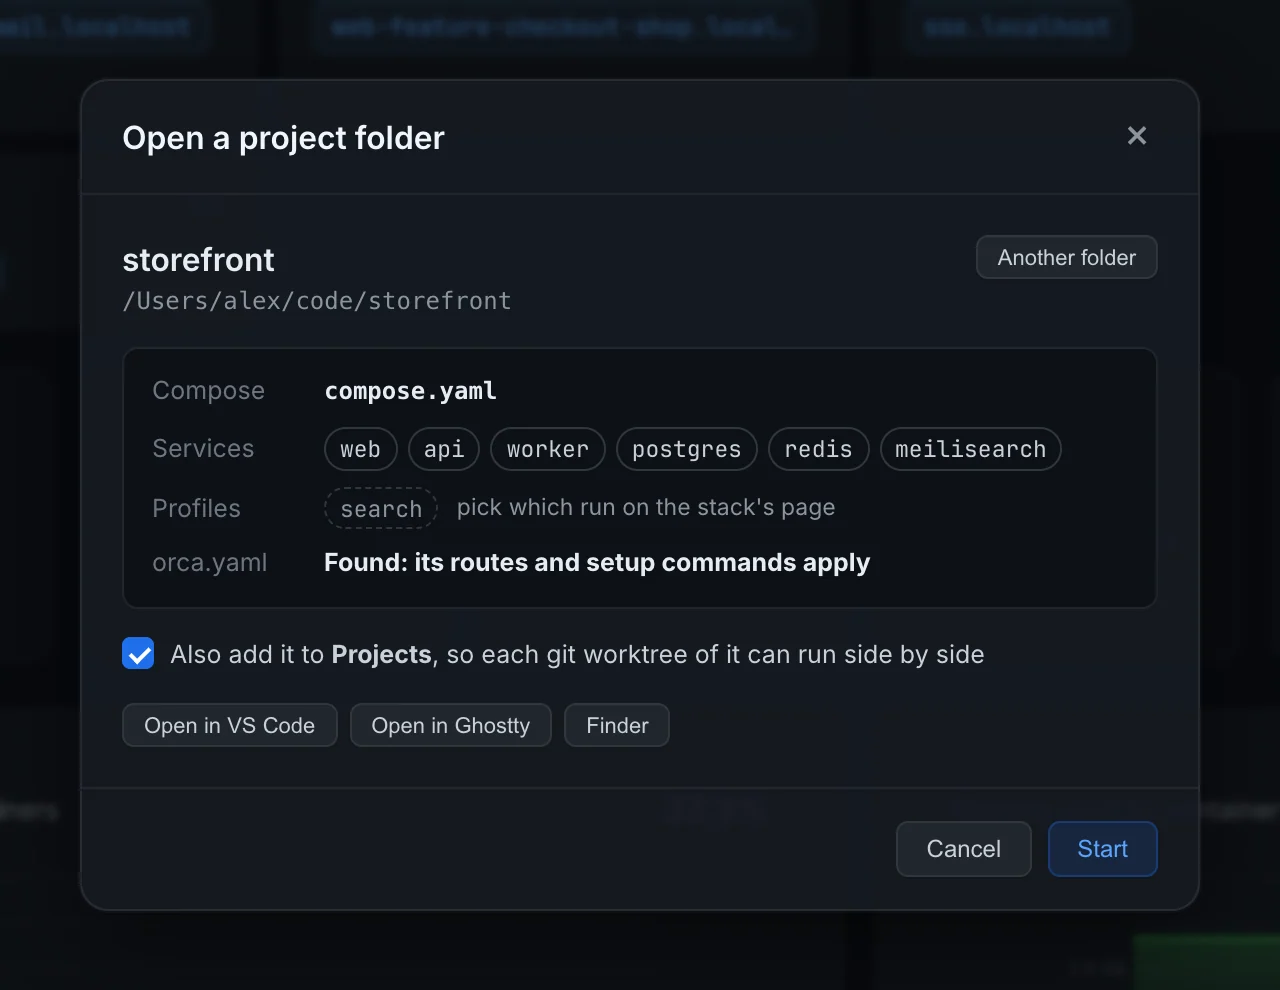Close the Open a project folder dialog
1280x990 pixels.
point(1137,136)
